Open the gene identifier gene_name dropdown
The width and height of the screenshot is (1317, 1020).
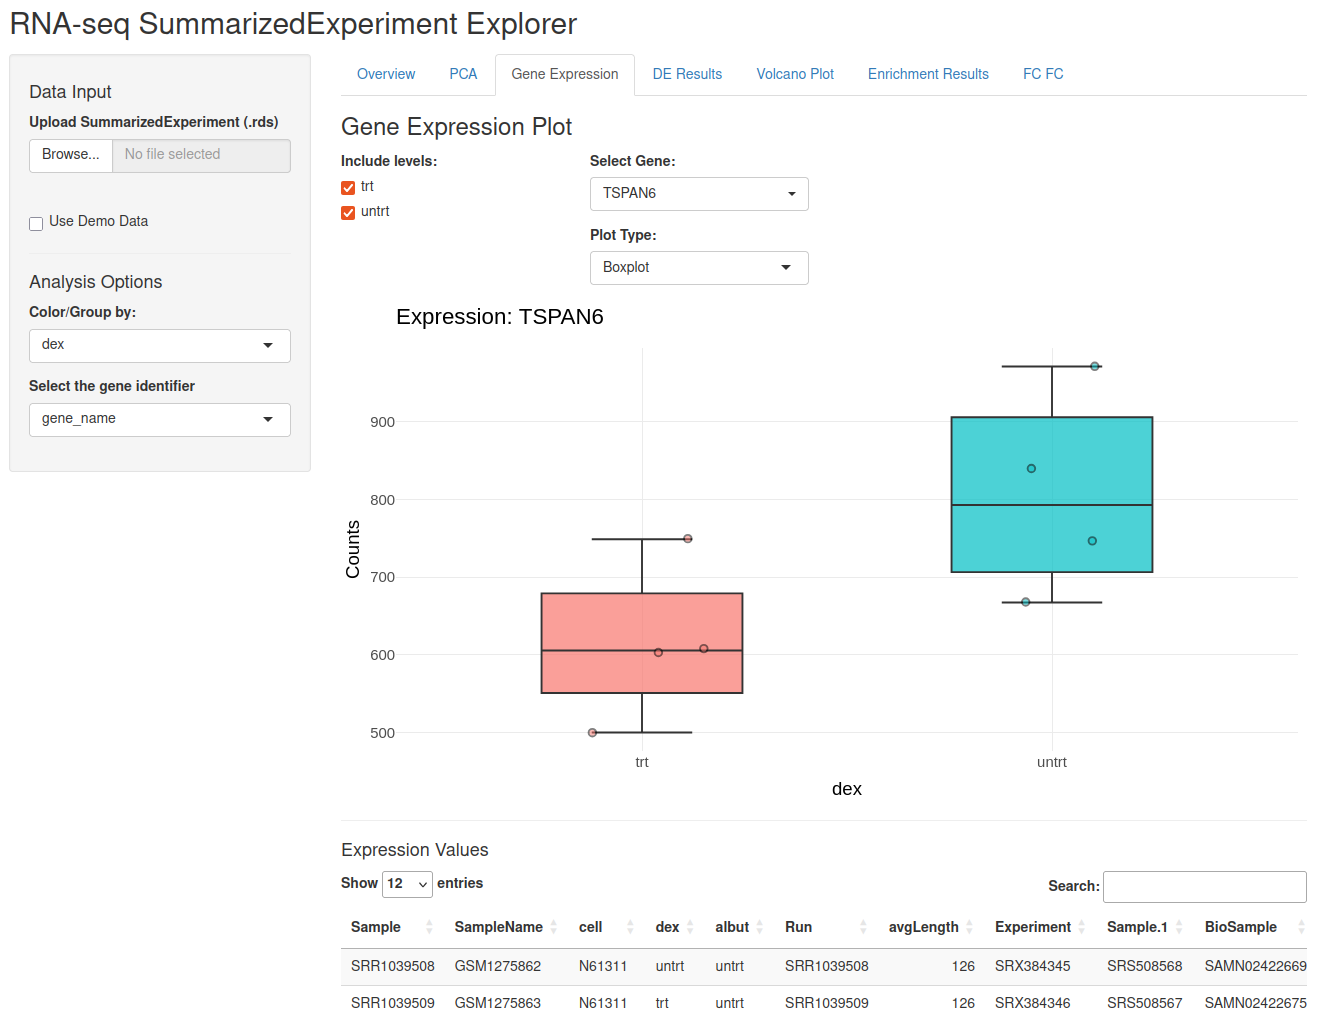160,420
